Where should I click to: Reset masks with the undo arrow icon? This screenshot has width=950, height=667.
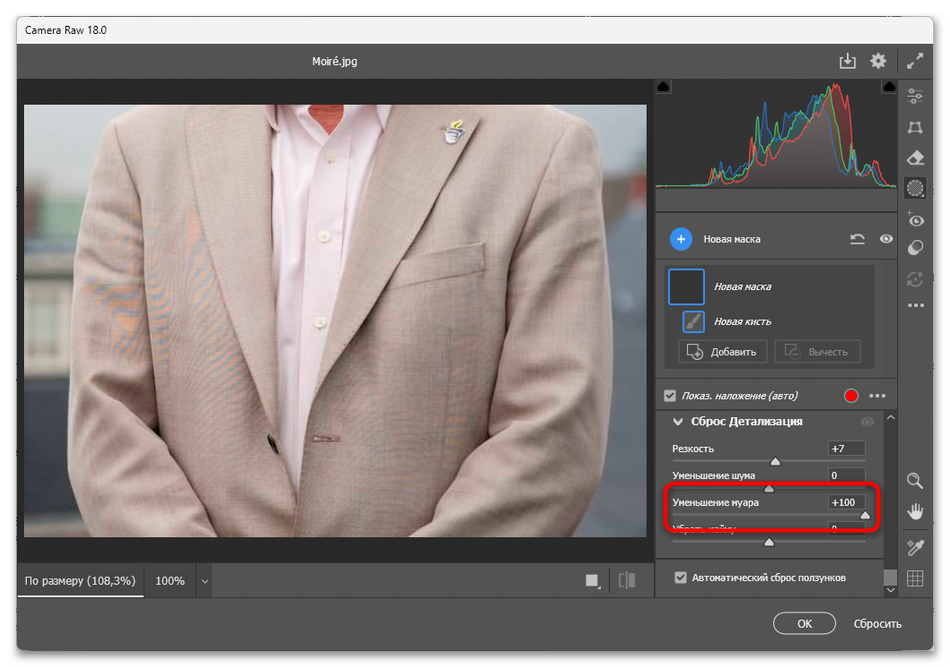857,239
